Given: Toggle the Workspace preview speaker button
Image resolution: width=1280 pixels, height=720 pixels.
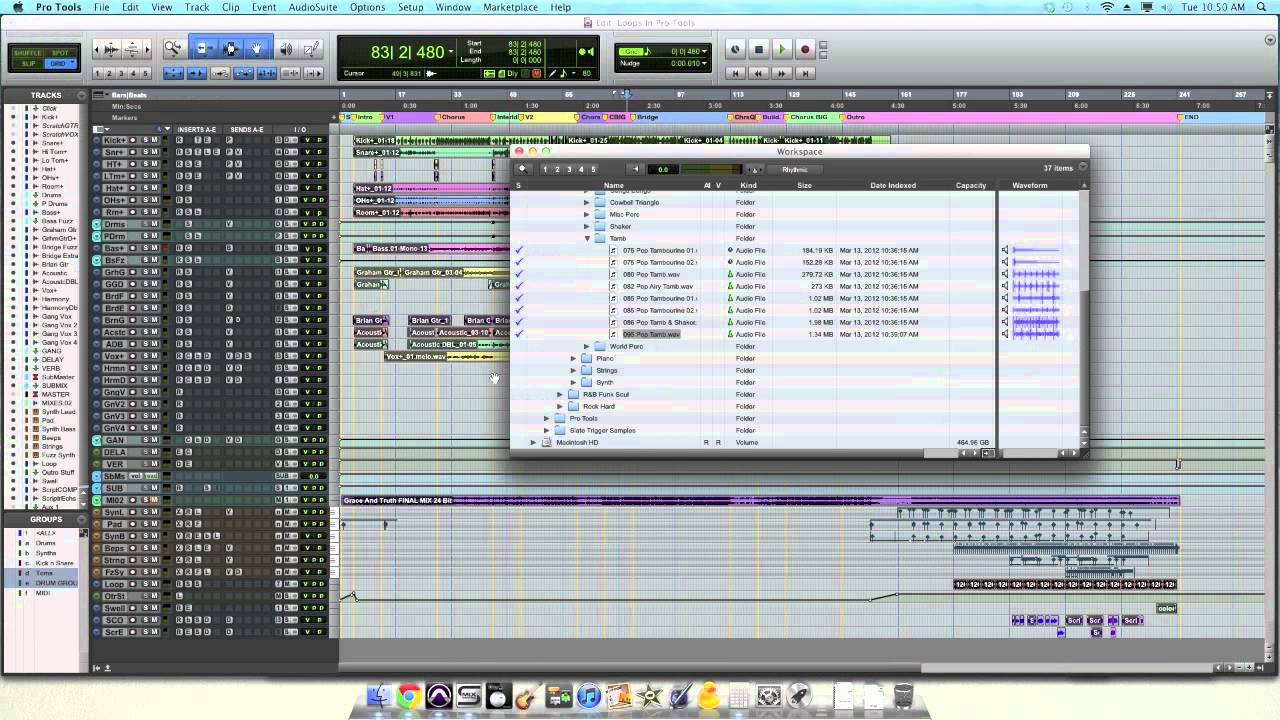Looking at the screenshot, I should (x=635, y=169).
